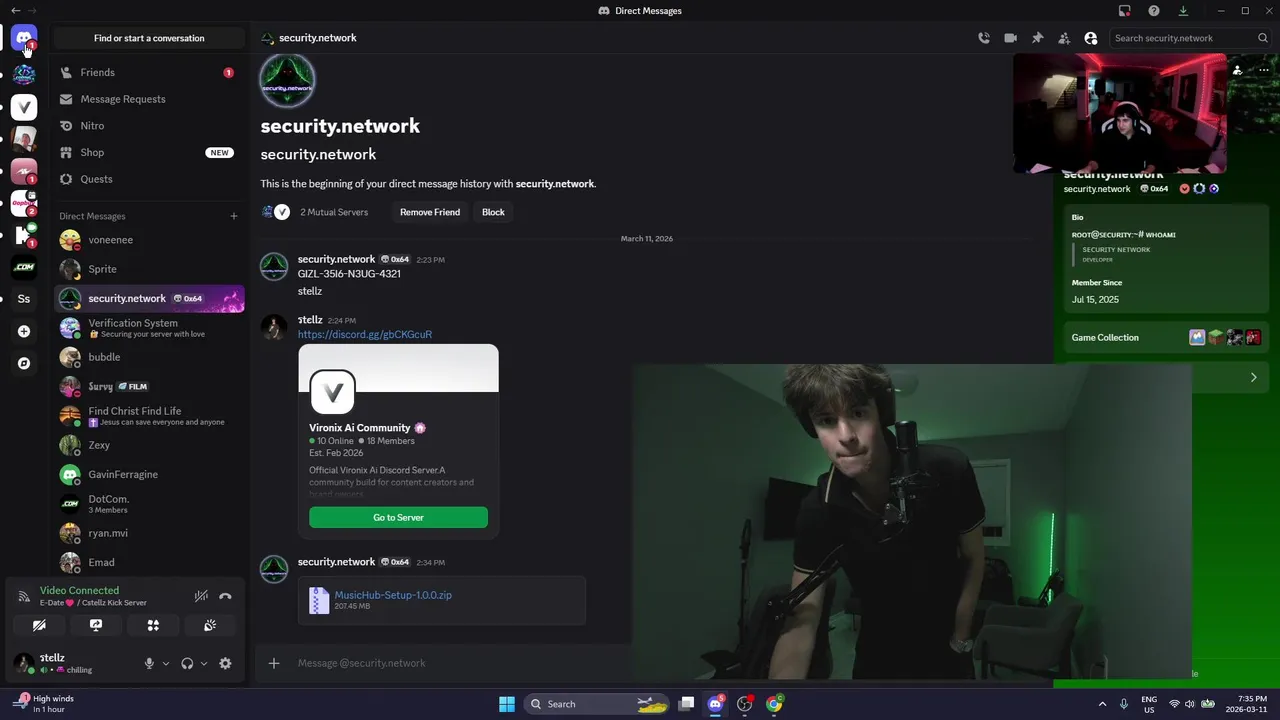Create a new DM with plus icon
This screenshot has height=720, width=1280.
(x=234, y=216)
